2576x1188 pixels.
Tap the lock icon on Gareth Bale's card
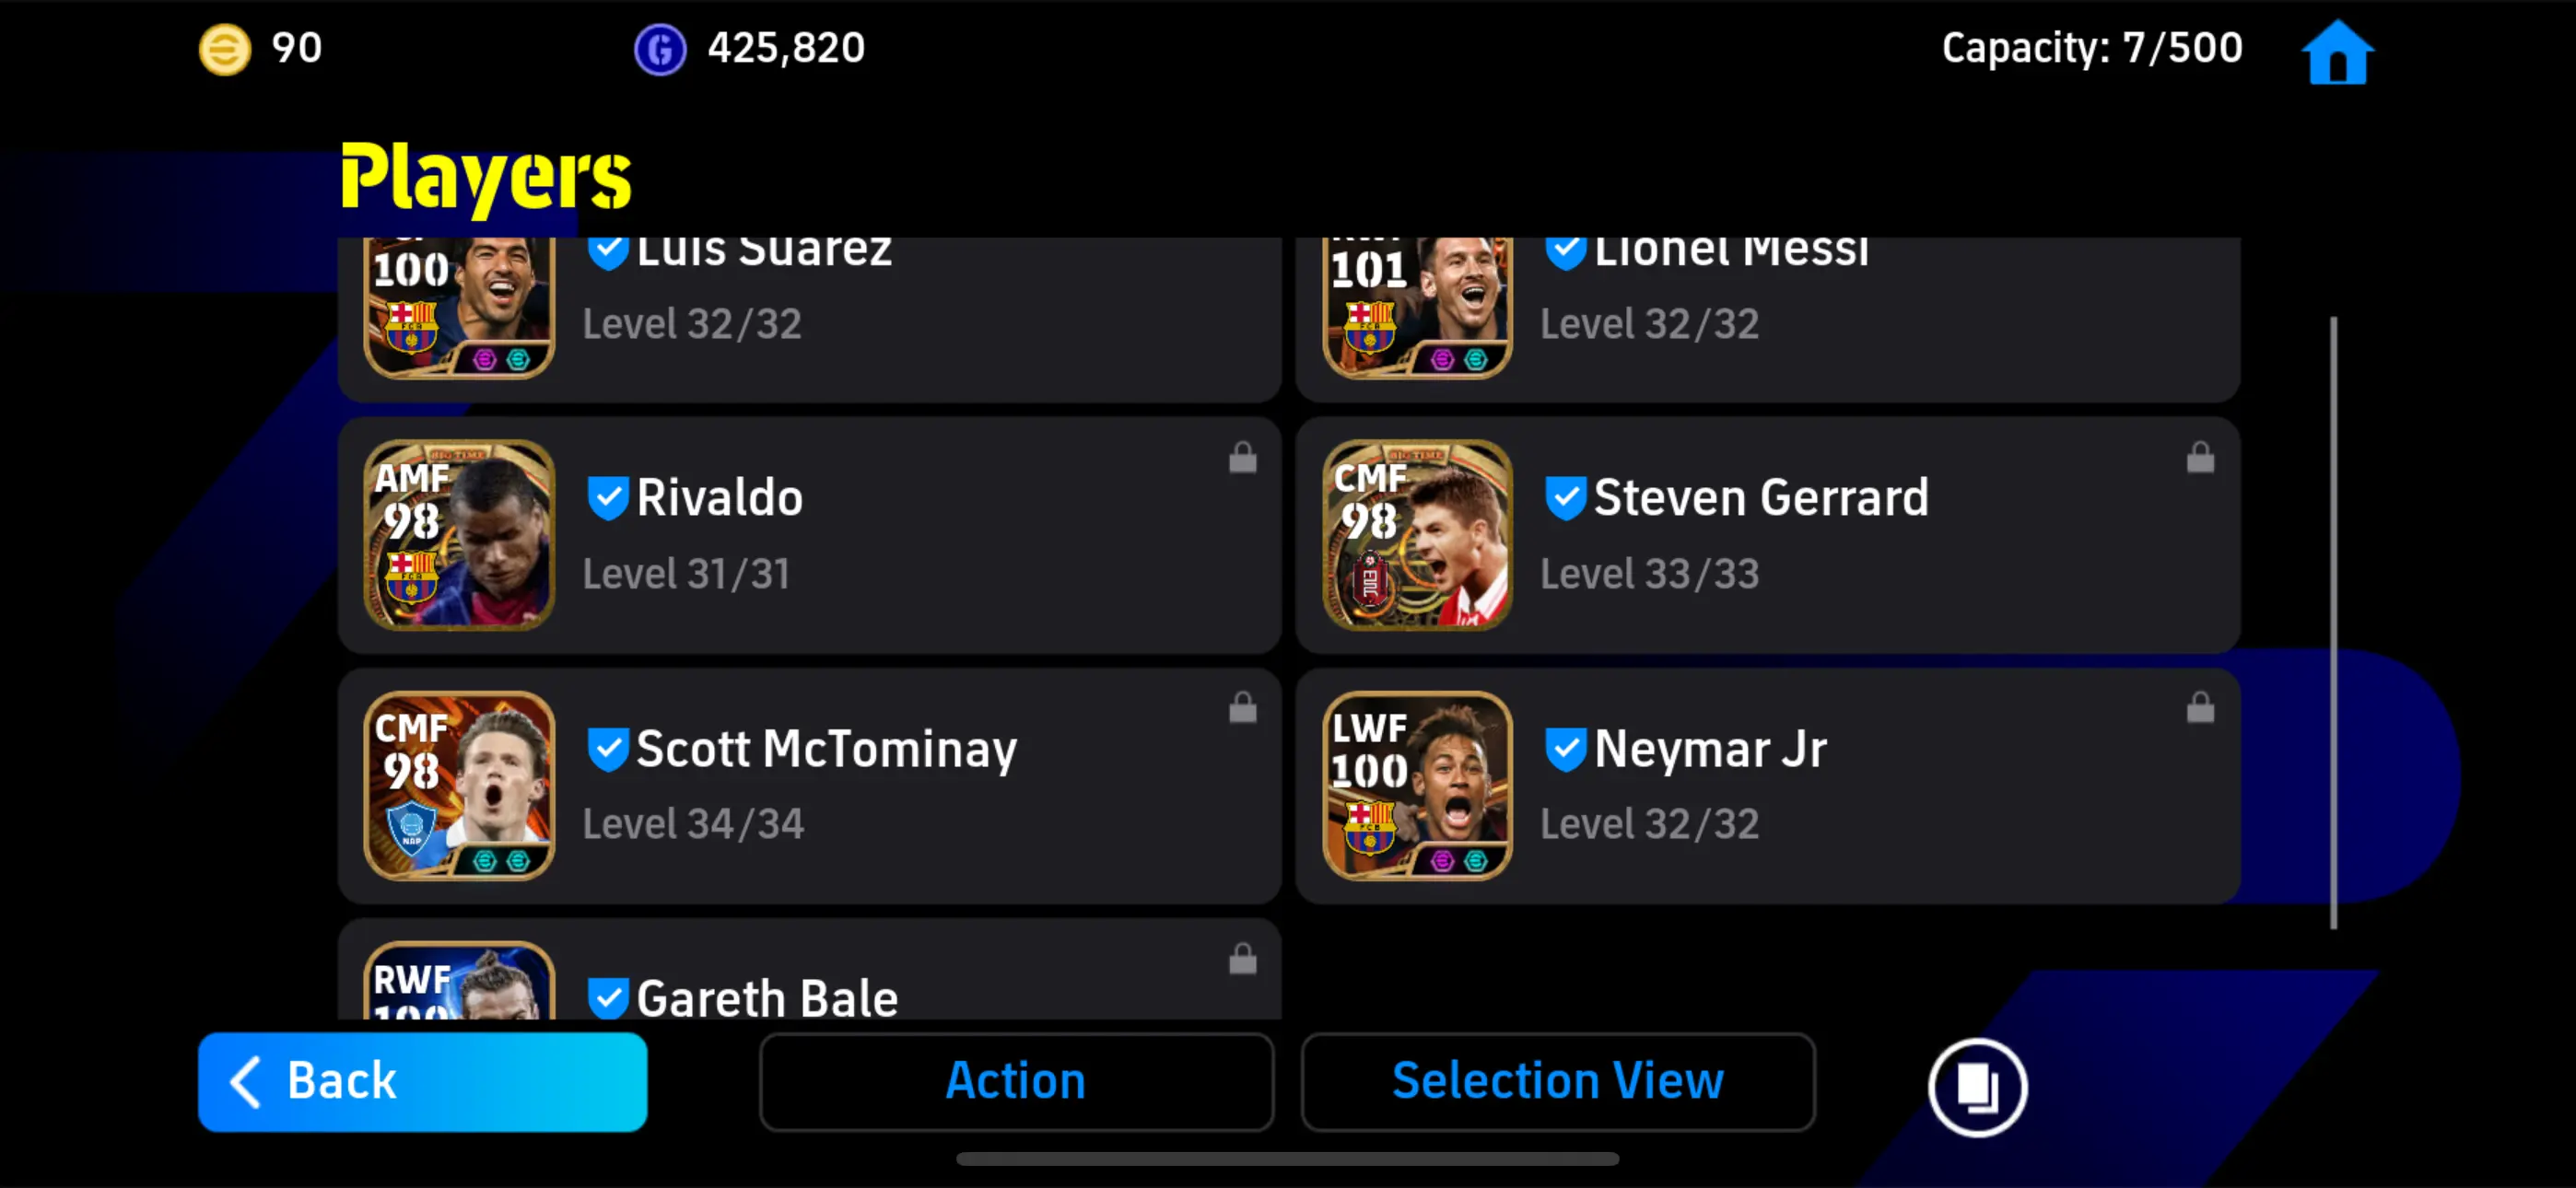[x=1242, y=958]
